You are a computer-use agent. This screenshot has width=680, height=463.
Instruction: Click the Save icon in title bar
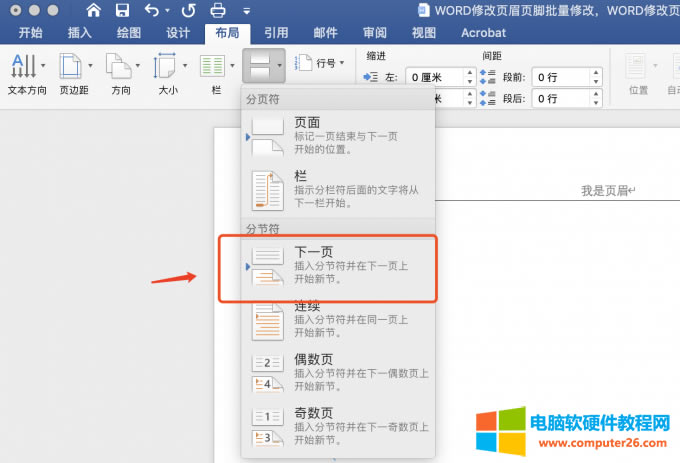(122, 11)
